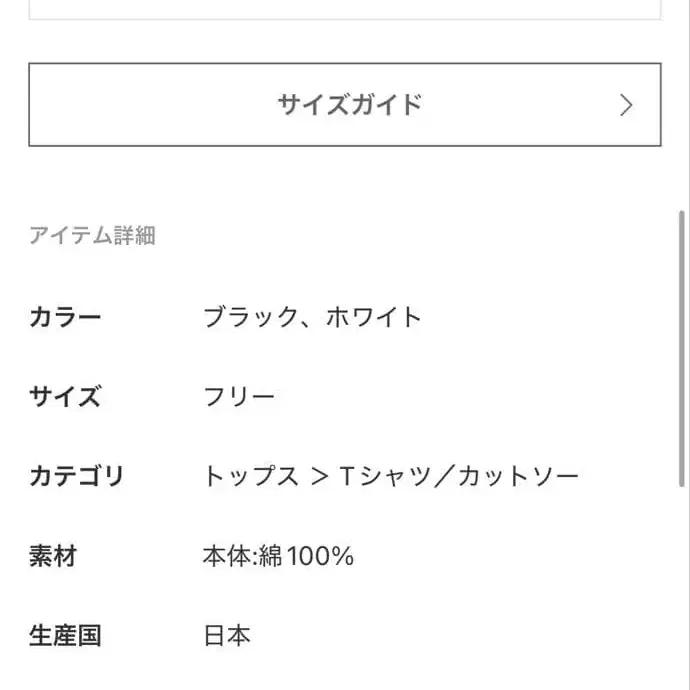Screen dimensions: 690x690
Task: Click the サイズ row label
Action: [x=65, y=397]
